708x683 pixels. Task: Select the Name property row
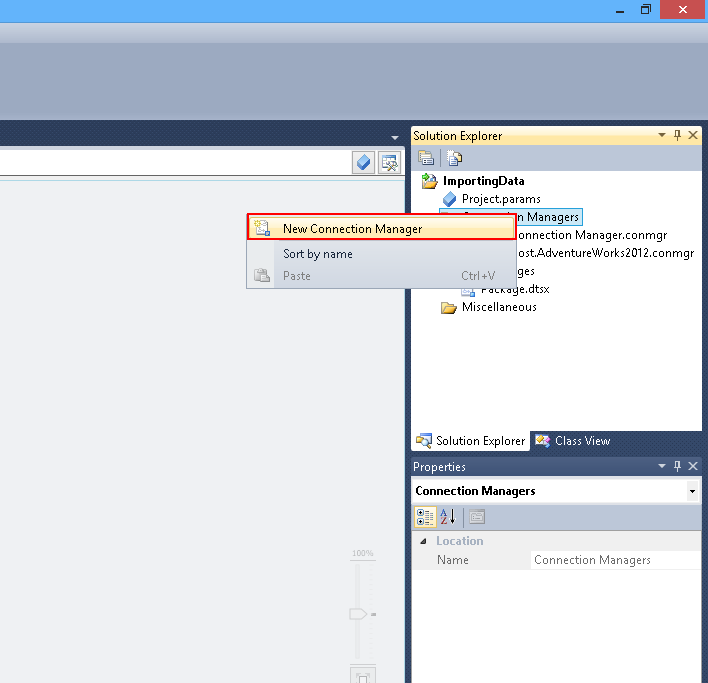pos(556,560)
